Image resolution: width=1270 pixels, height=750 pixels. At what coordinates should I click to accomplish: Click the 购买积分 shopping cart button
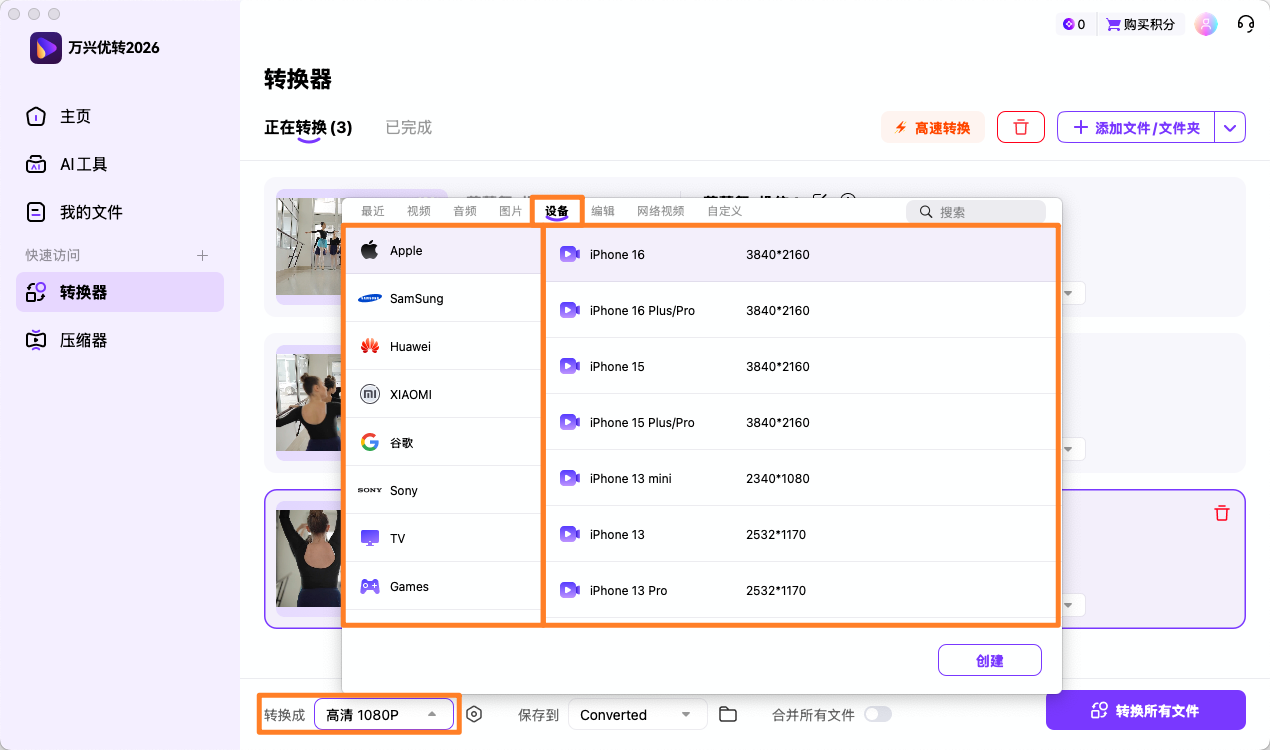tap(1140, 24)
